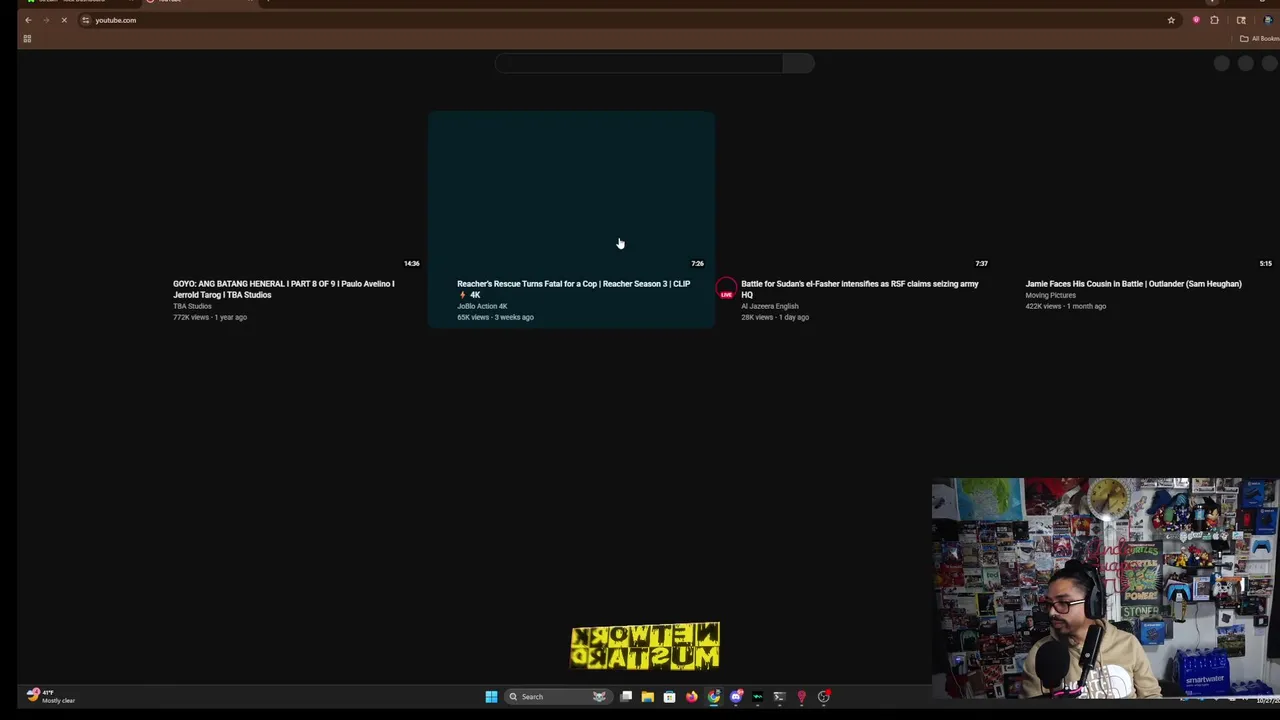Click '65K views · 3 weeks ago' text
The height and width of the screenshot is (720, 1280).
(x=495, y=317)
